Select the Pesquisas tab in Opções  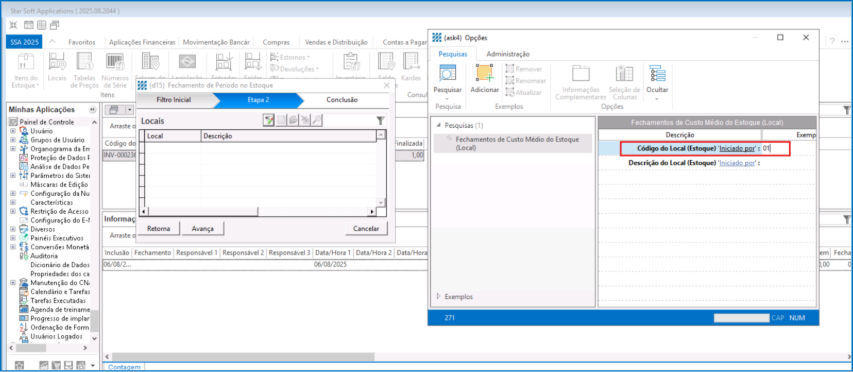pyautogui.click(x=453, y=54)
